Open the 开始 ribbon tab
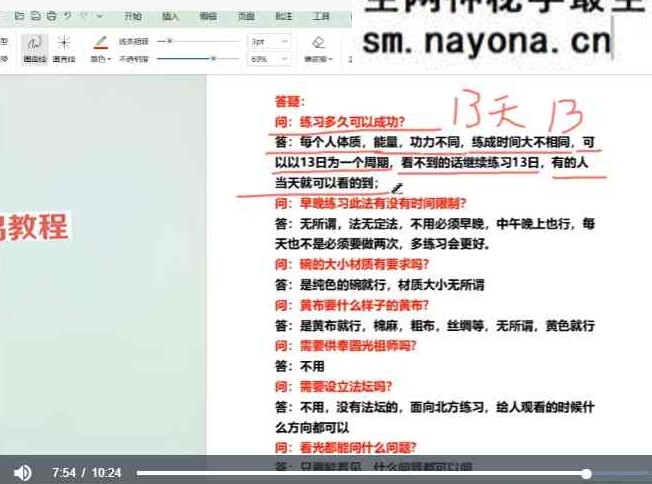The width and height of the screenshot is (652, 484). pos(133,16)
